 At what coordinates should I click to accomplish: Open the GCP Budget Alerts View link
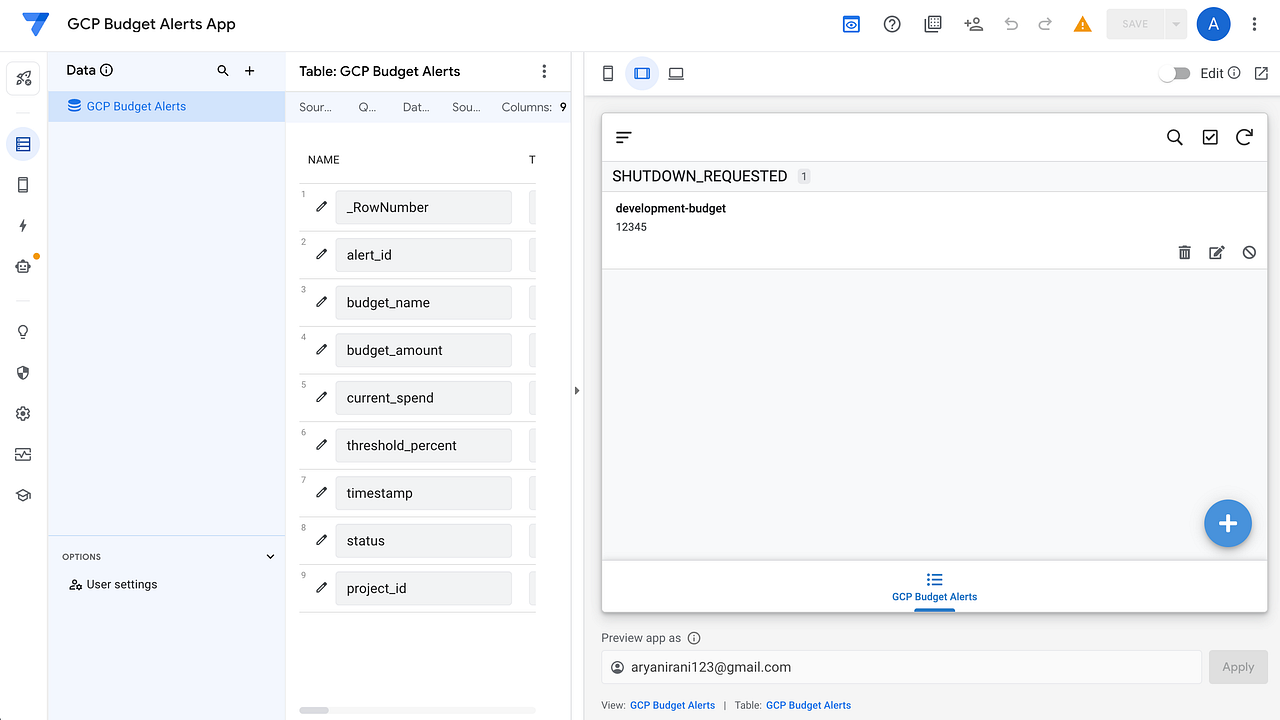672,705
